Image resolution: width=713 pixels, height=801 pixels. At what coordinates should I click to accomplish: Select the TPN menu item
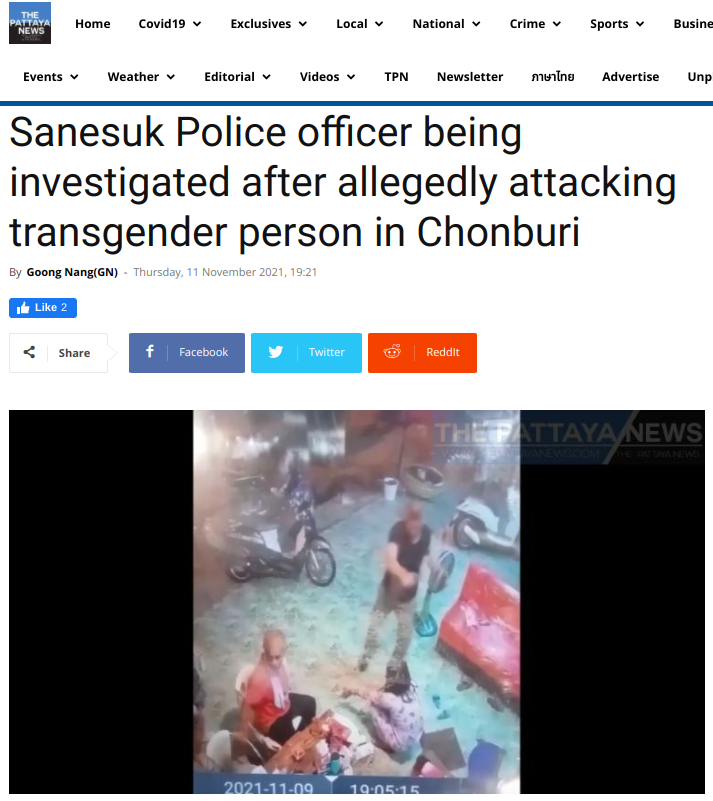(x=396, y=77)
